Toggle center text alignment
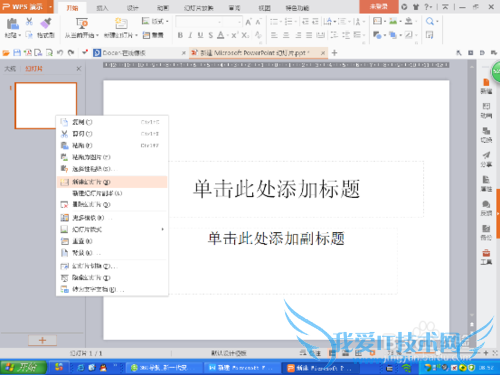 pos(286,35)
